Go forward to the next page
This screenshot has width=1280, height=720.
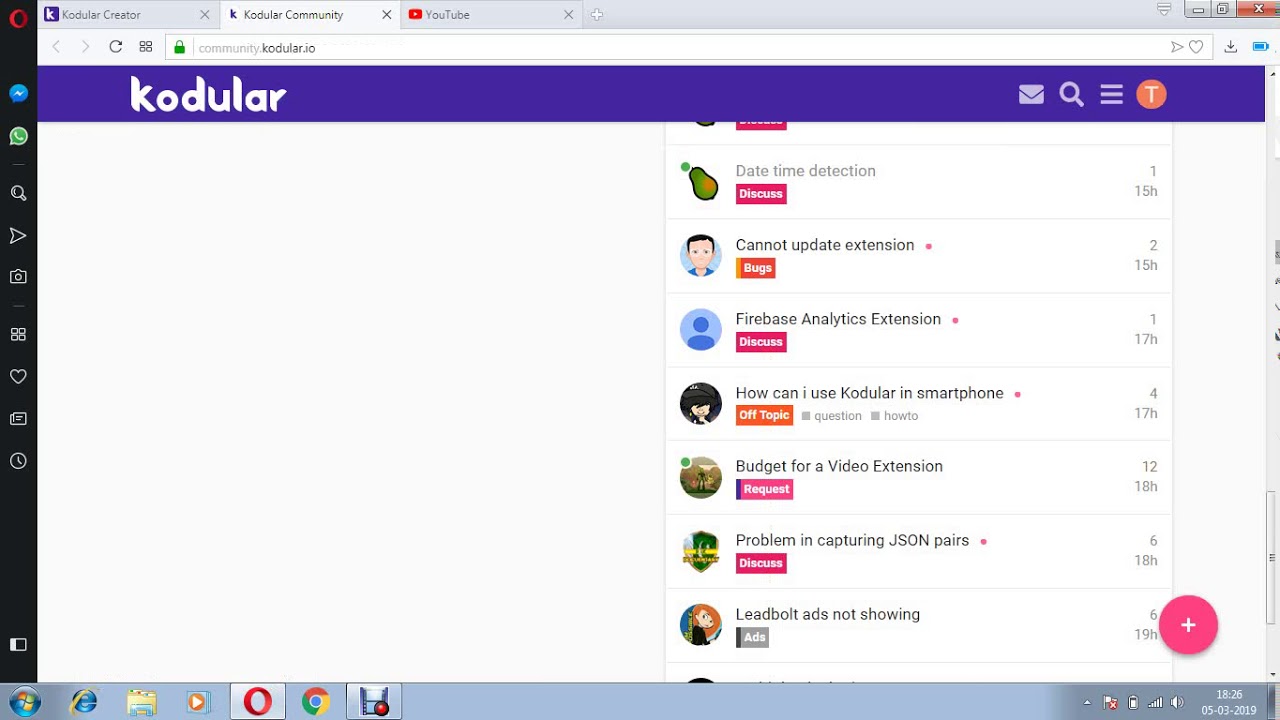coord(85,47)
